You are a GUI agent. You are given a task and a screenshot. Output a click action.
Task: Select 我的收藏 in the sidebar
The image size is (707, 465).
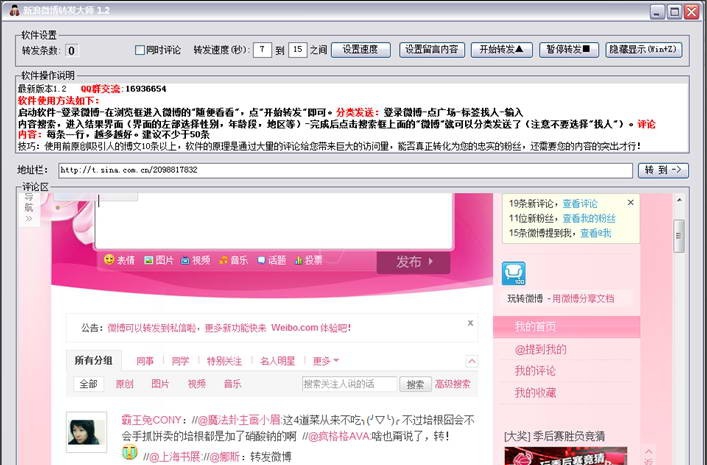[535, 393]
